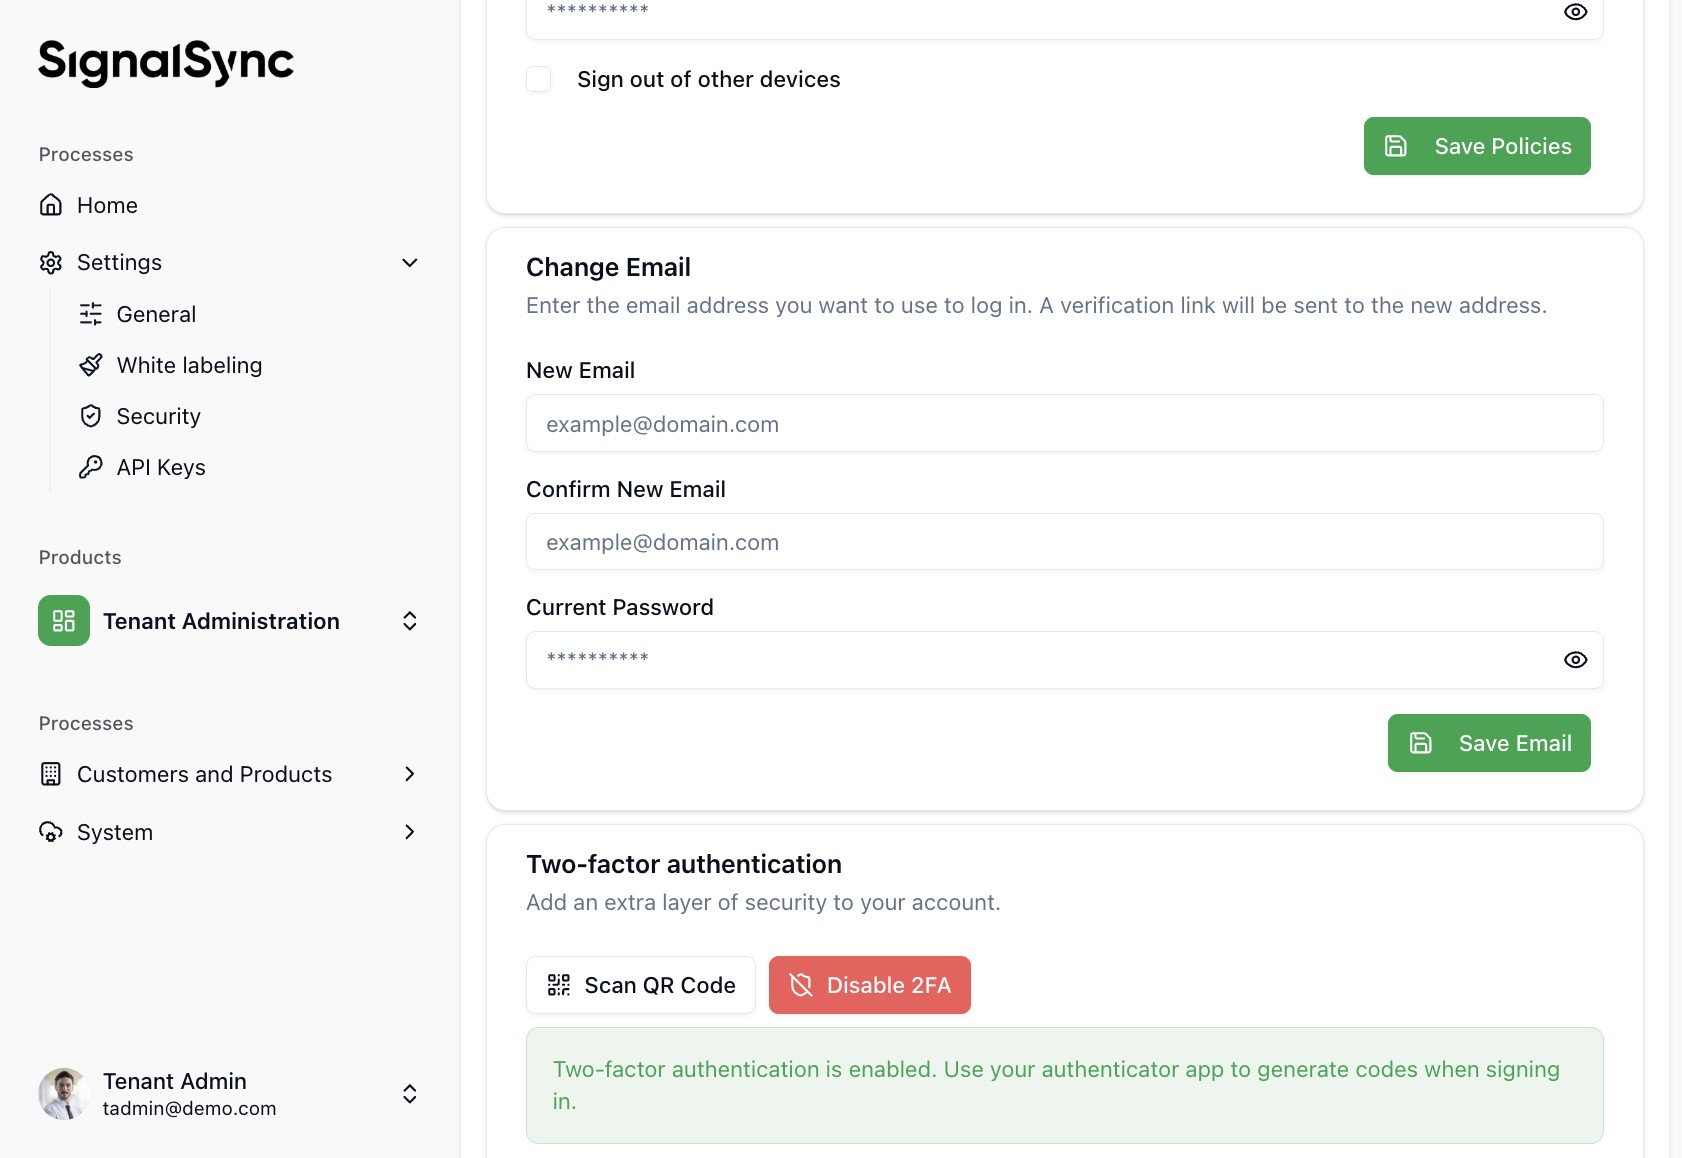
Task: Click the Scan QR Code button
Action: (641, 985)
